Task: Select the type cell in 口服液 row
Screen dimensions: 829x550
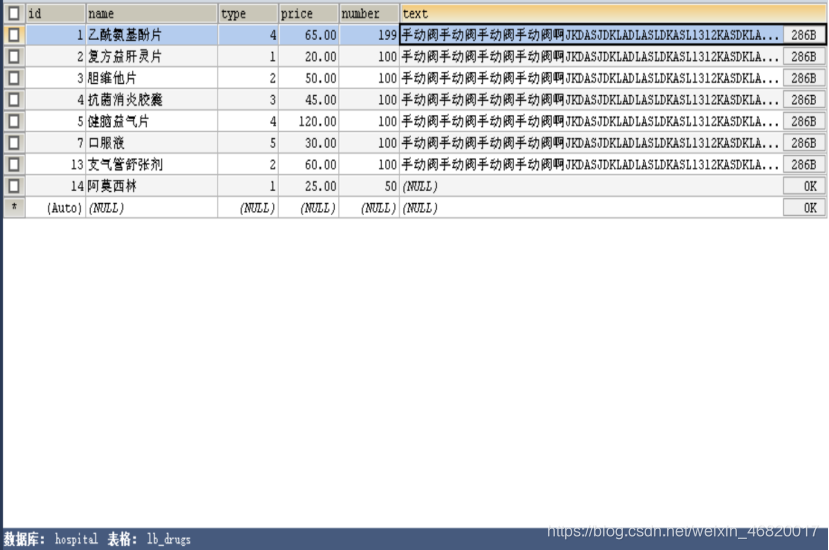Action: pyautogui.click(x=248, y=143)
